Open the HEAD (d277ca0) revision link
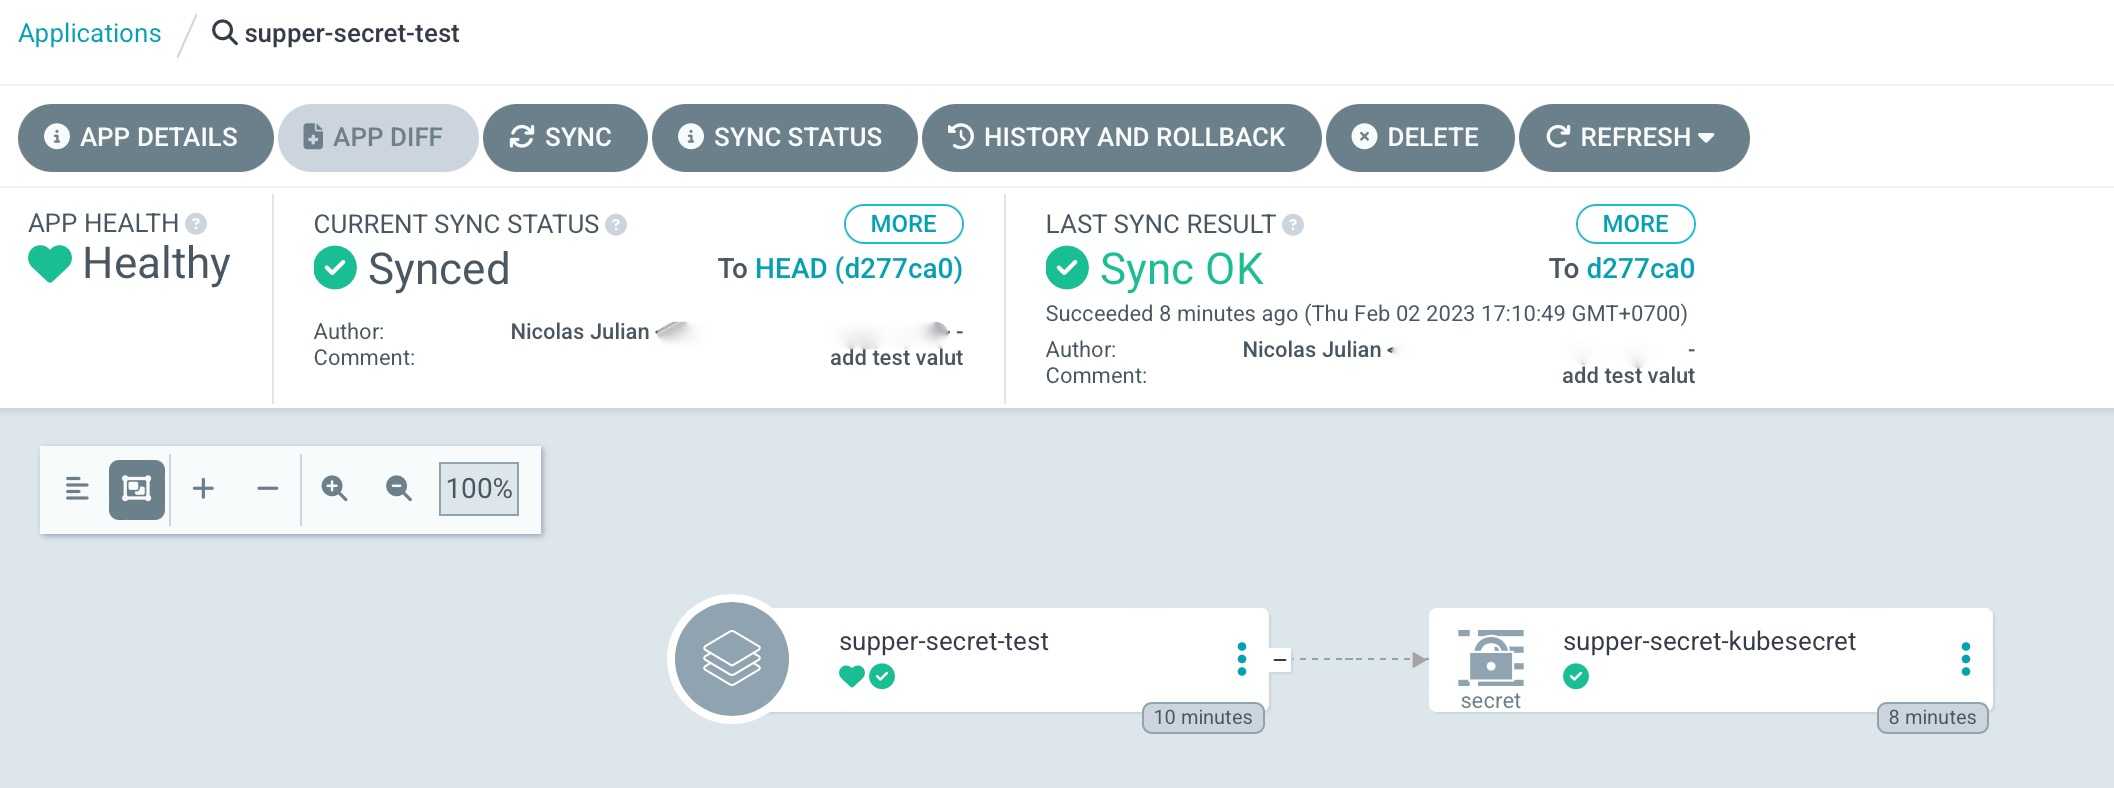 coord(858,269)
